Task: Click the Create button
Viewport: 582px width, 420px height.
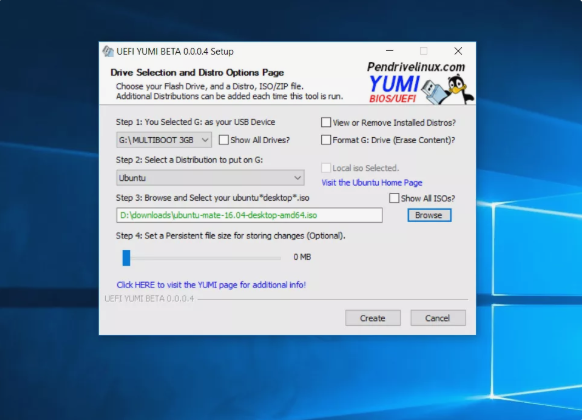Action: point(373,318)
